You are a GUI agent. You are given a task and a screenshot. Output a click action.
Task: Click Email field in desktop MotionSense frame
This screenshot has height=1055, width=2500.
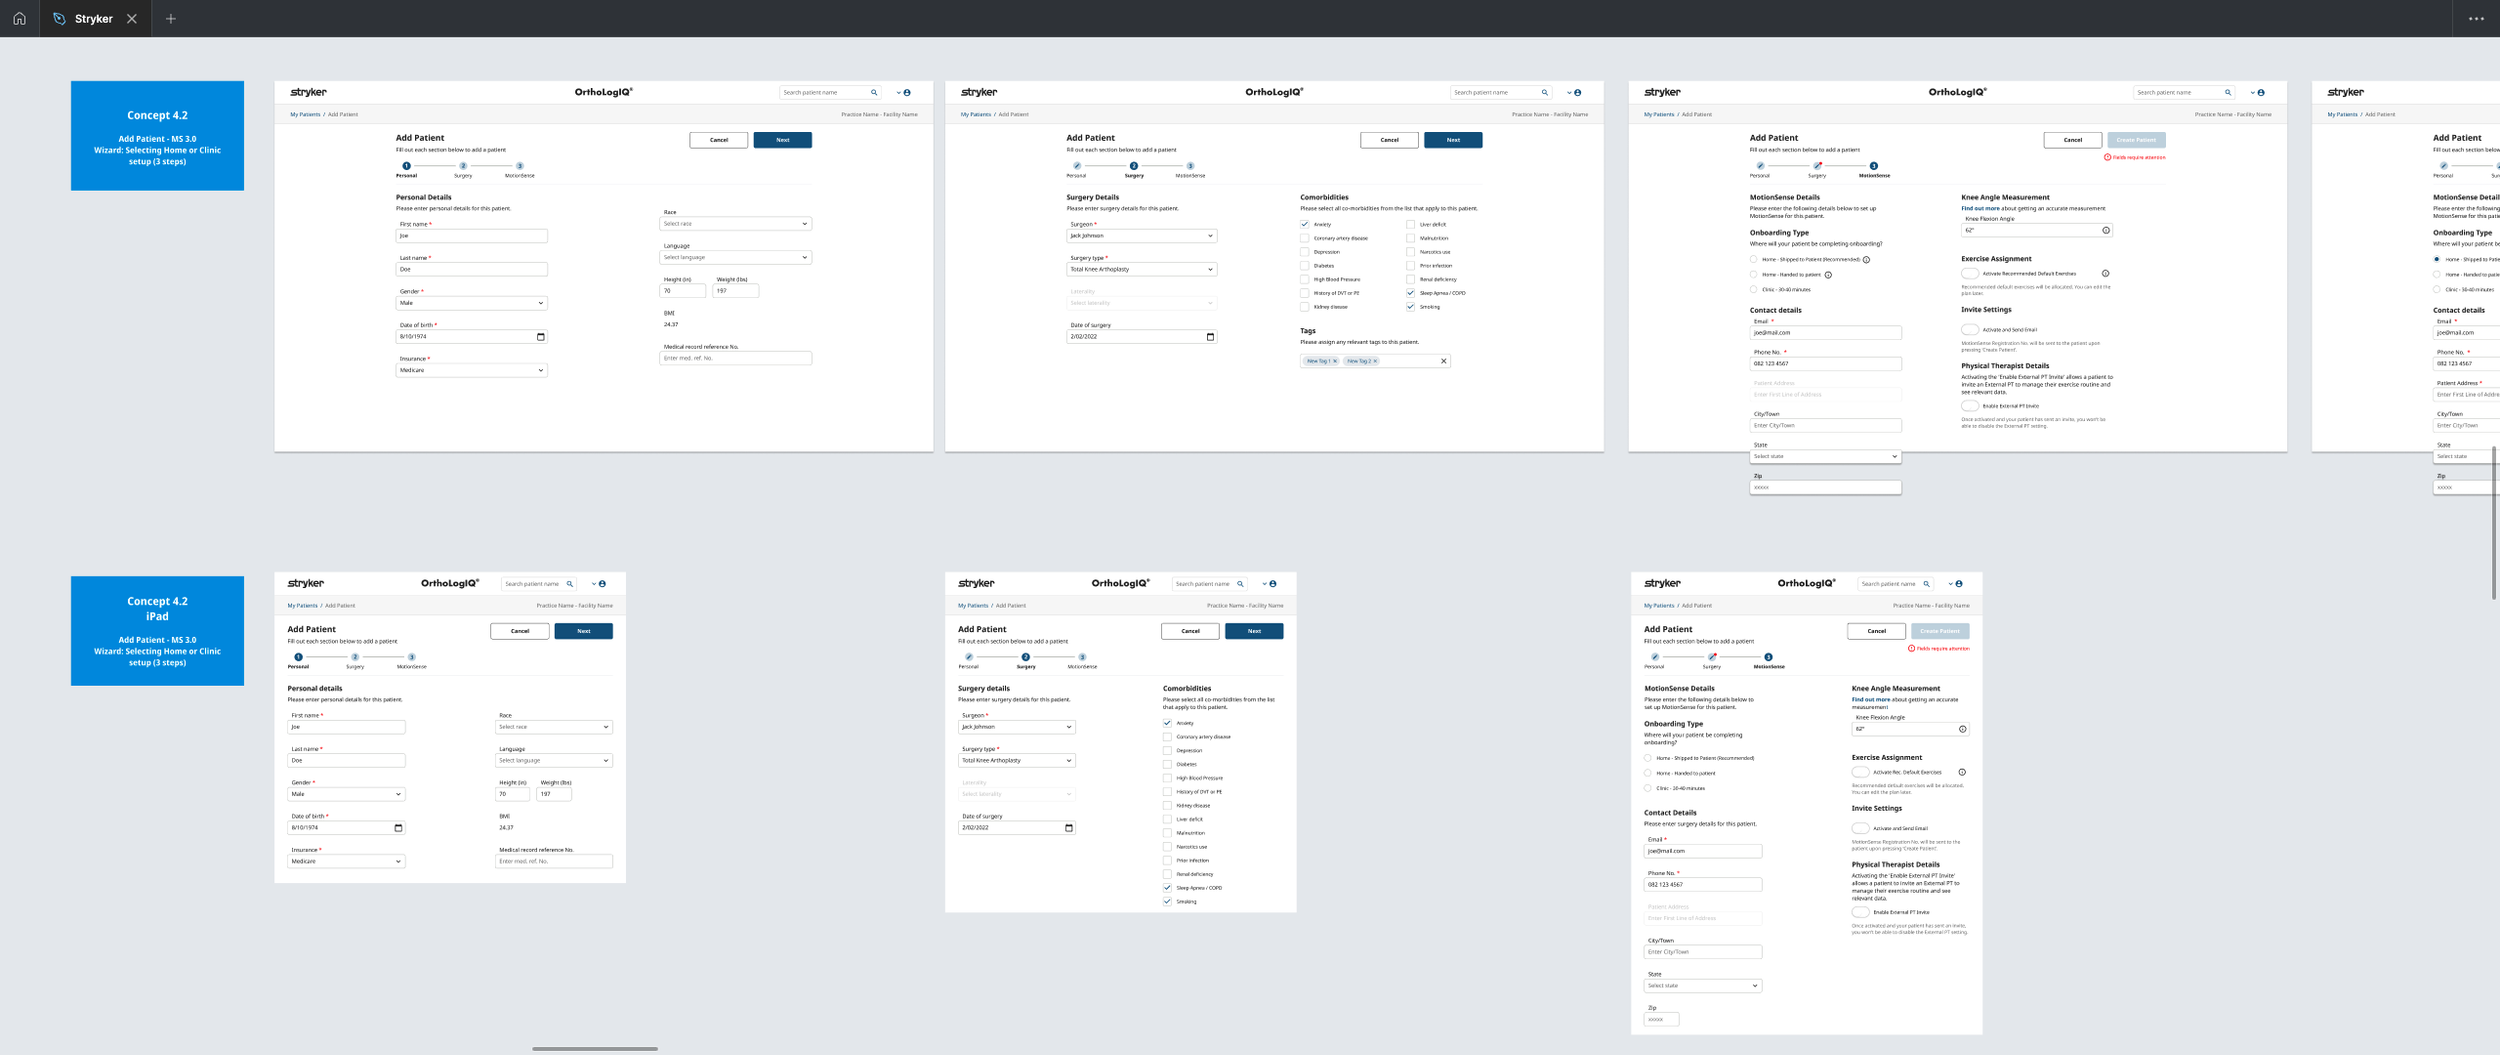(1825, 333)
